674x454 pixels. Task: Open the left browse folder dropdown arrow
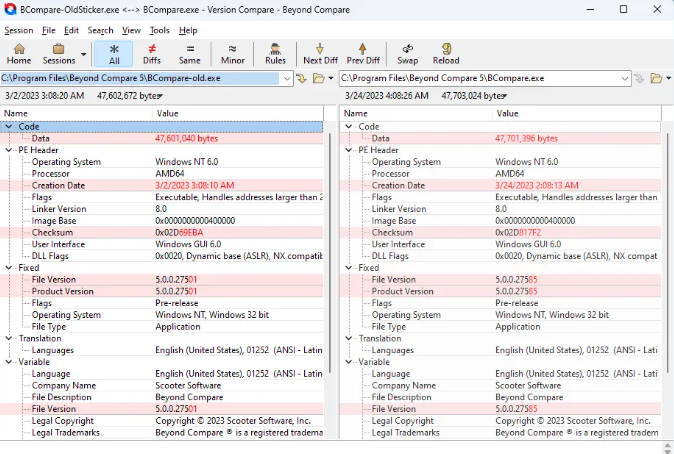tap(331, 78)
